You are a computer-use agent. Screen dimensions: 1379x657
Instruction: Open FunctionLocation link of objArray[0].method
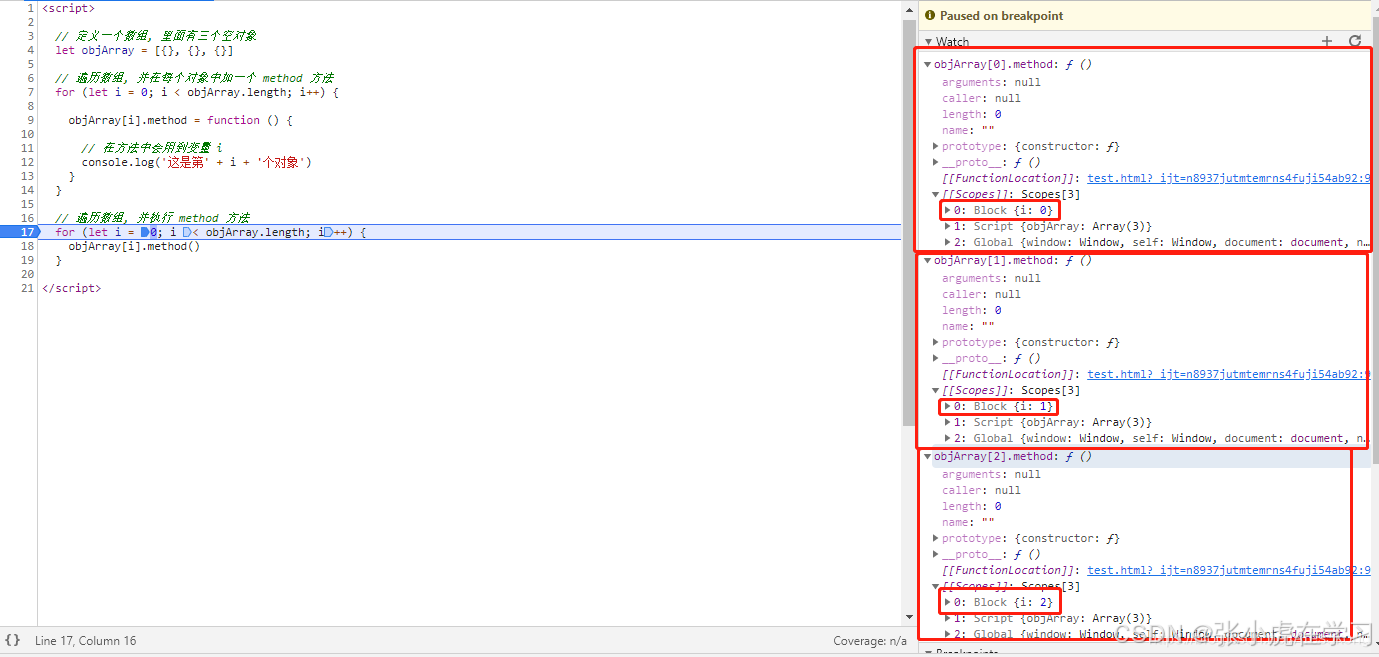coord(1228,179)
